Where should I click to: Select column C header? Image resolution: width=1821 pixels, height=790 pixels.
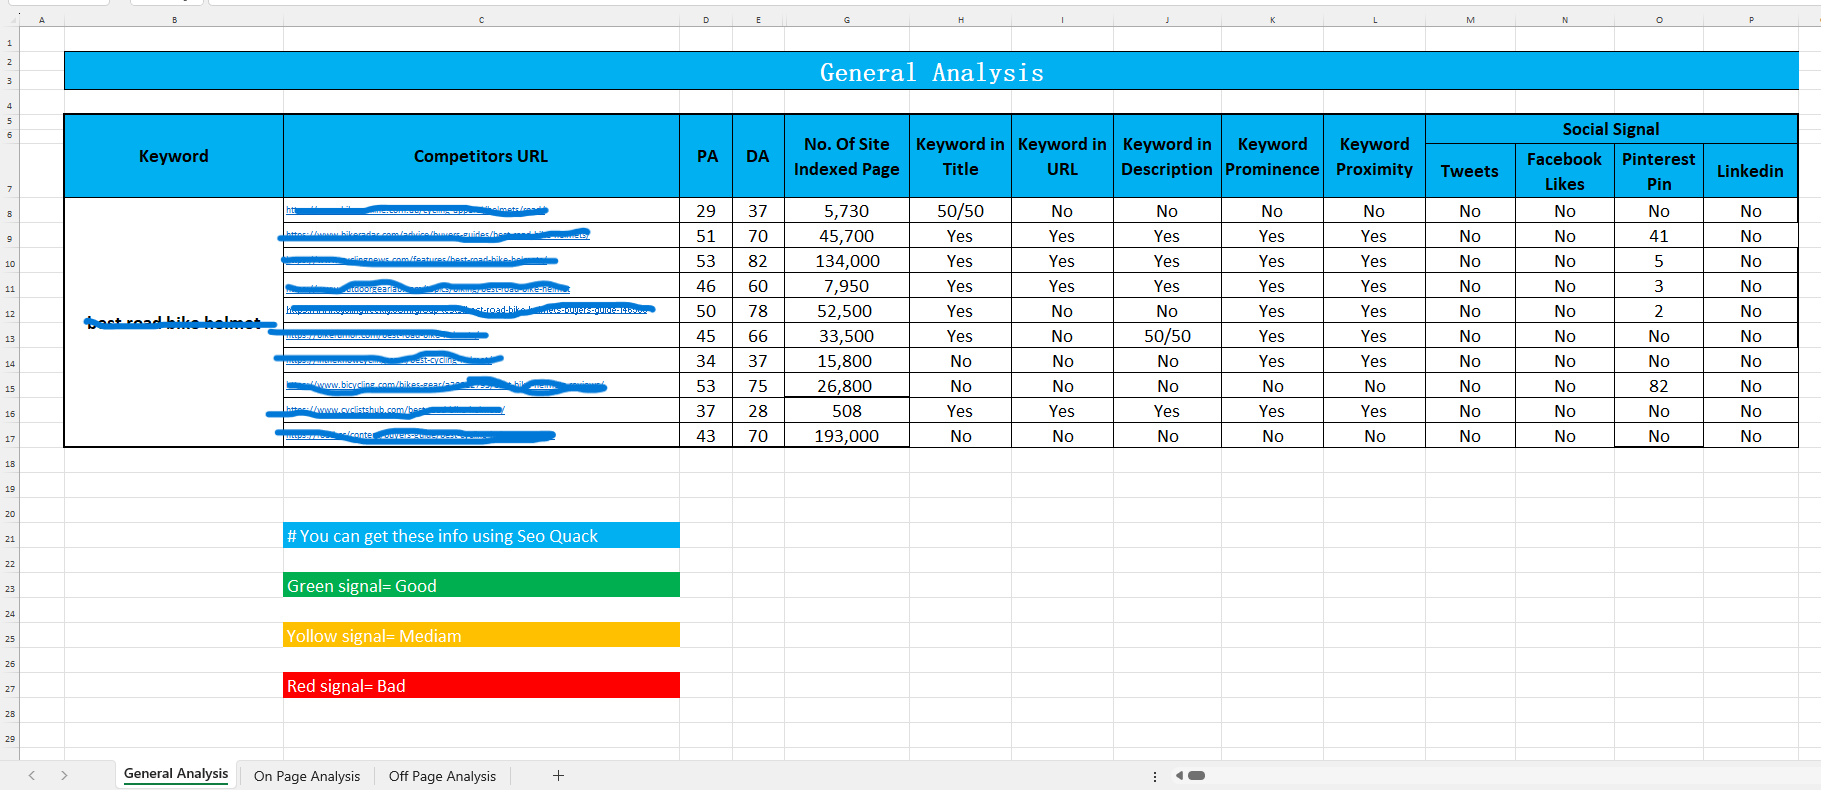(x=481, y=20)
